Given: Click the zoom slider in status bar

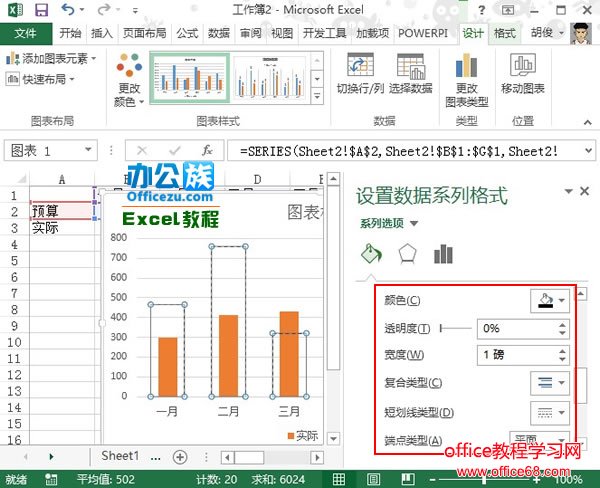Looking at the screenshot, I should pos(485,479).
